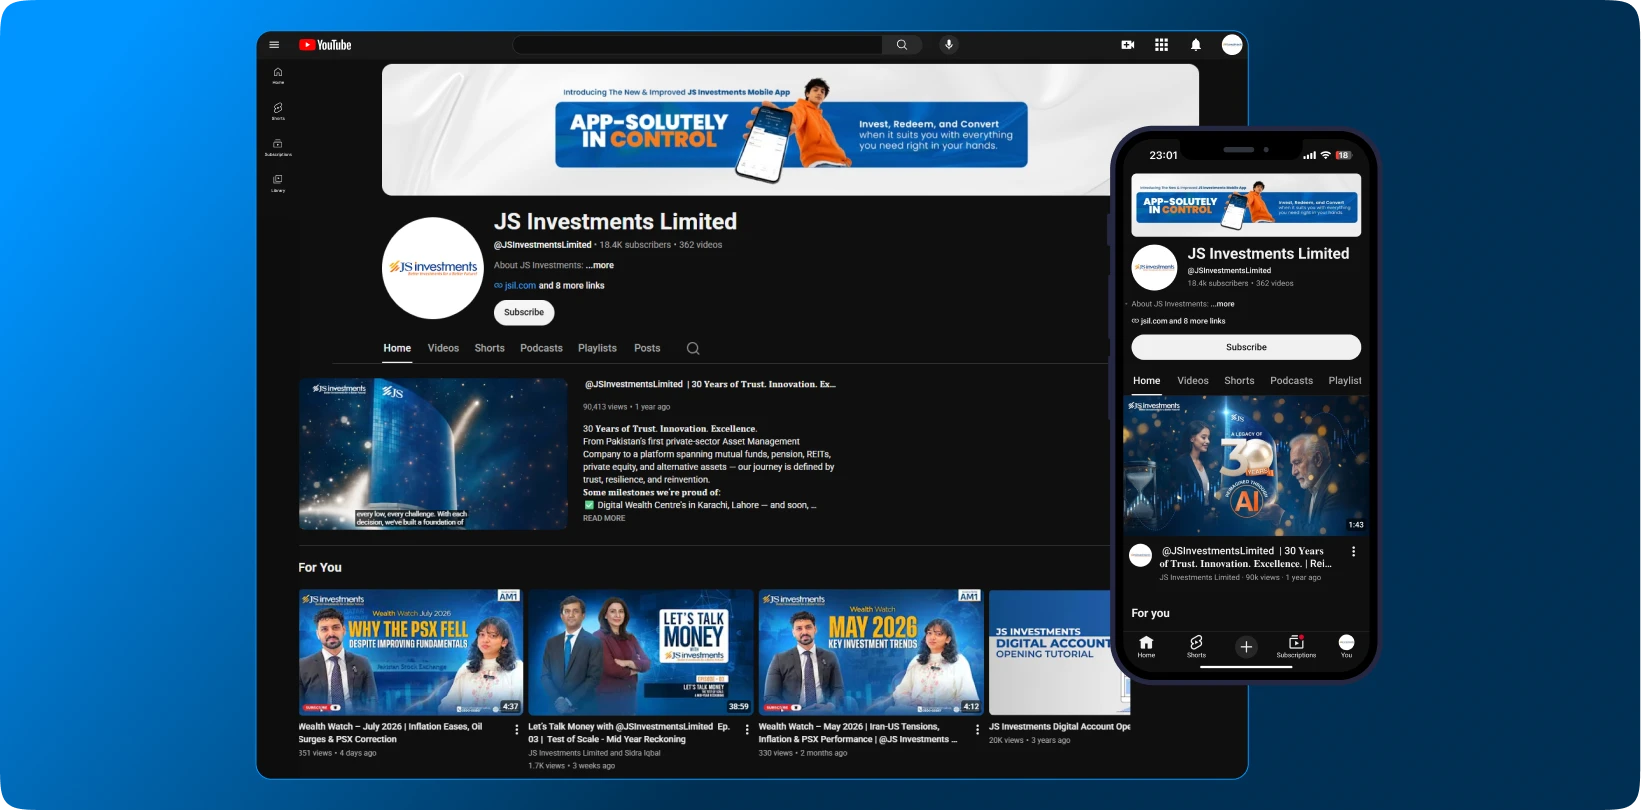This screenshot has height=810, width=1641.
Task: Open the YouTube apps grid
Action: click(1161, 45)
